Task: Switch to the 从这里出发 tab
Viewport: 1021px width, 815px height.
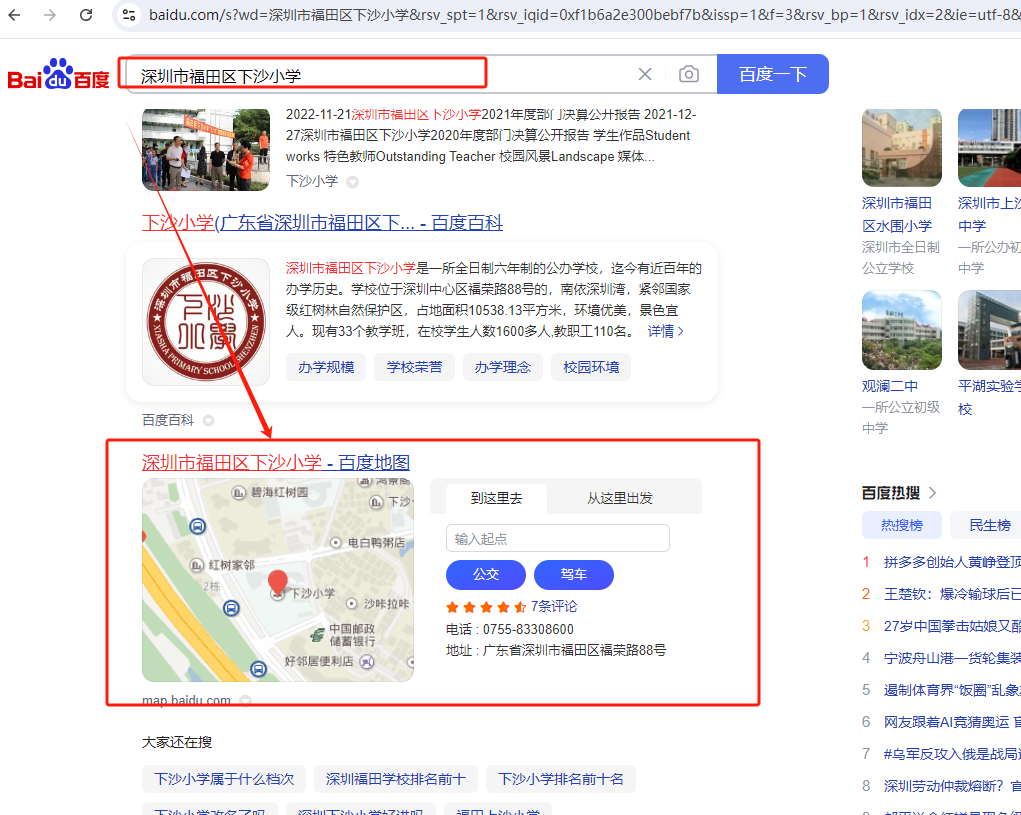Action: tap(620, 498)
